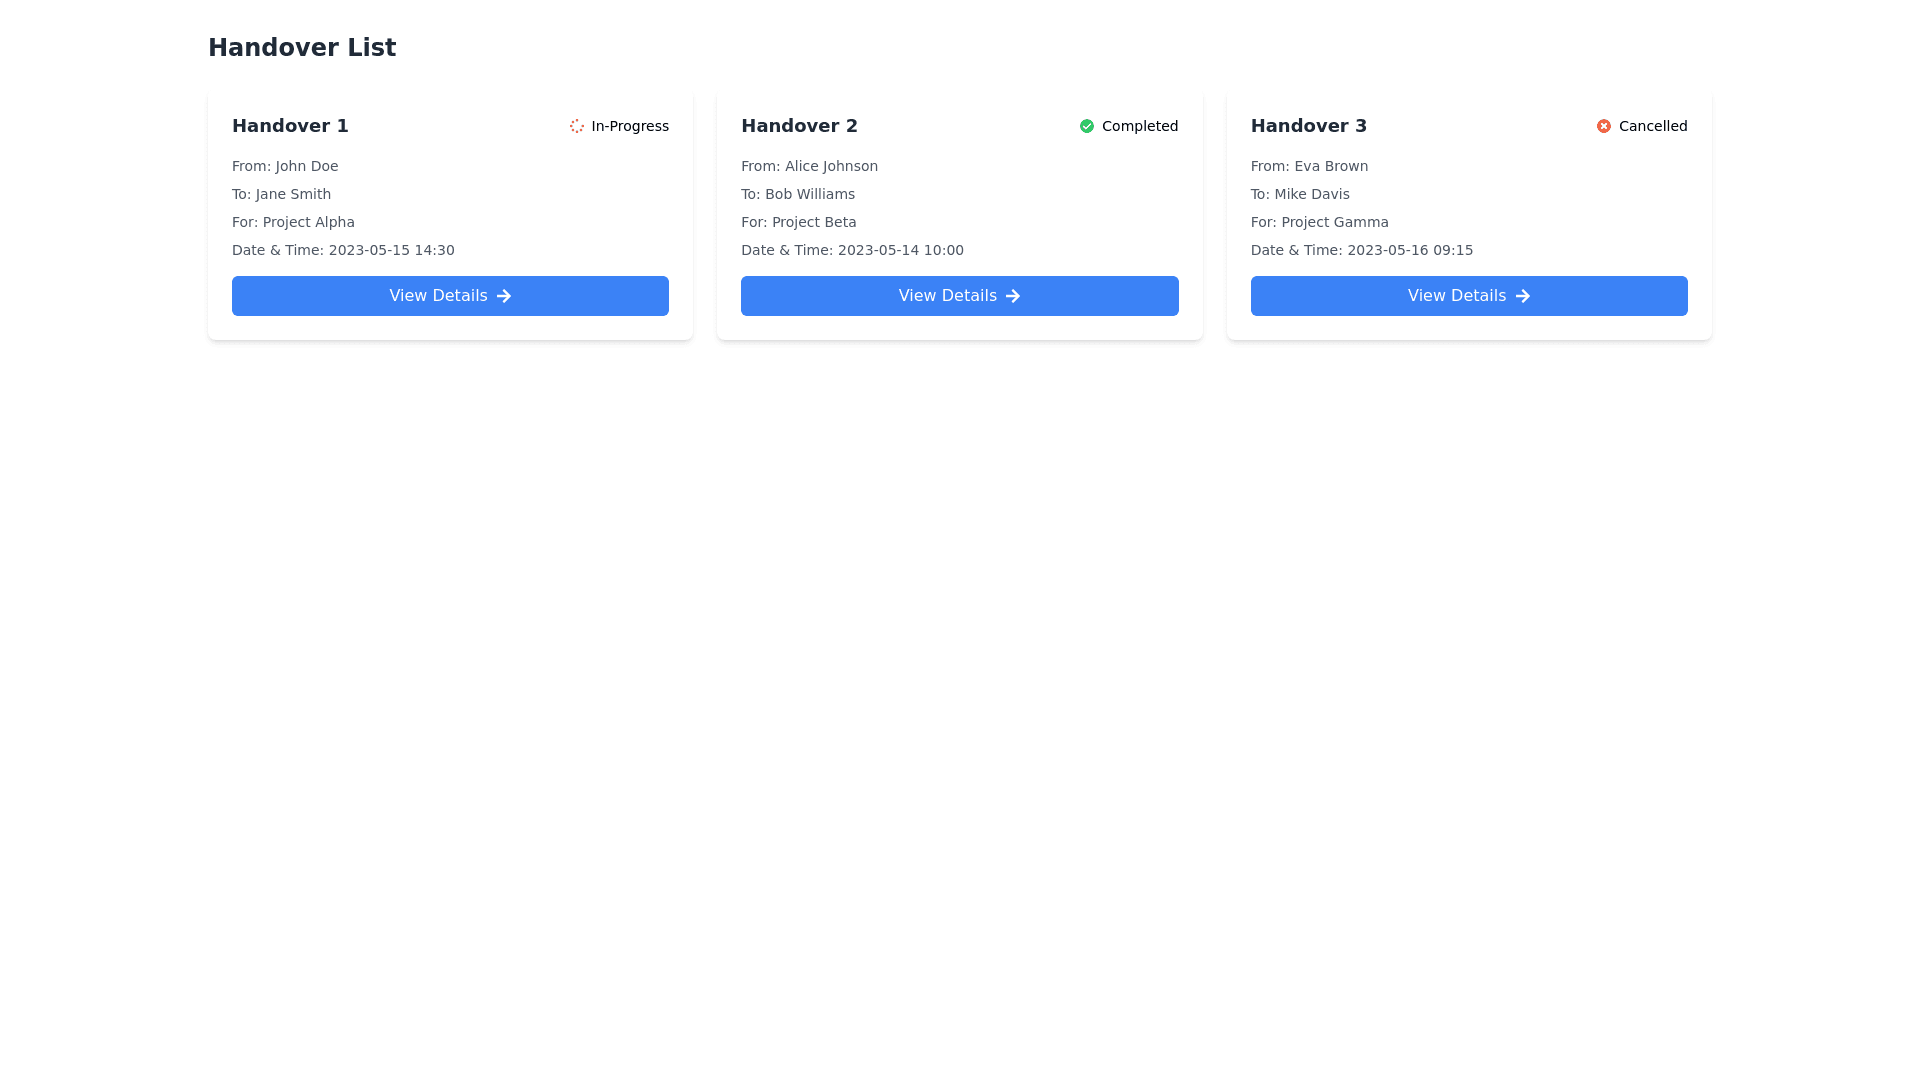Screen dimensions: 1920x1080
Task: Click the arrow icon in Handover 3's View Details button
Action: pyautogui.click(x=1522, y=296)
